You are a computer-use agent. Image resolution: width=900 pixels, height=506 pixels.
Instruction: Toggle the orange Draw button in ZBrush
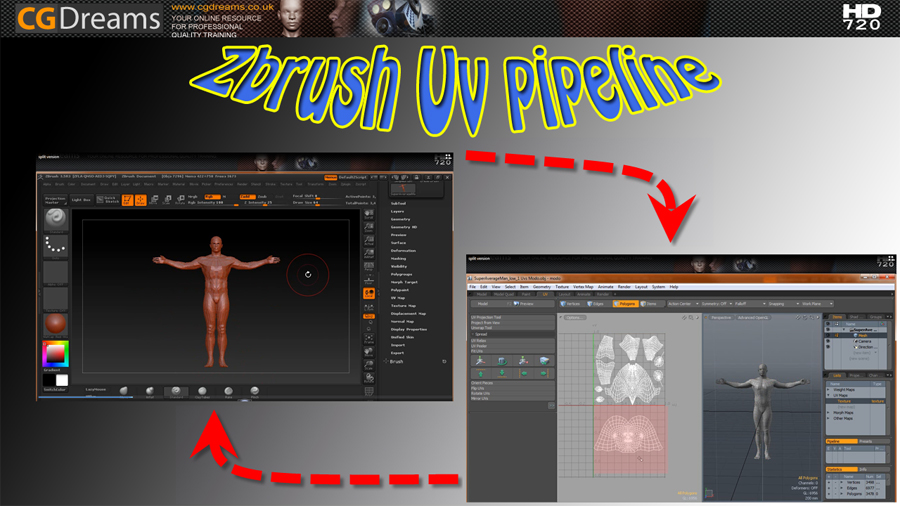coord(140,200)
